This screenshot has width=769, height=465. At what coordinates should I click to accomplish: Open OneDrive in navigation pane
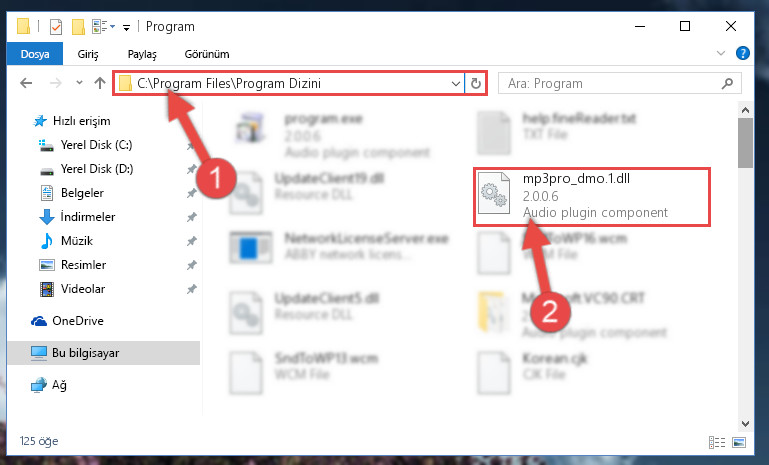pos(77,321)
